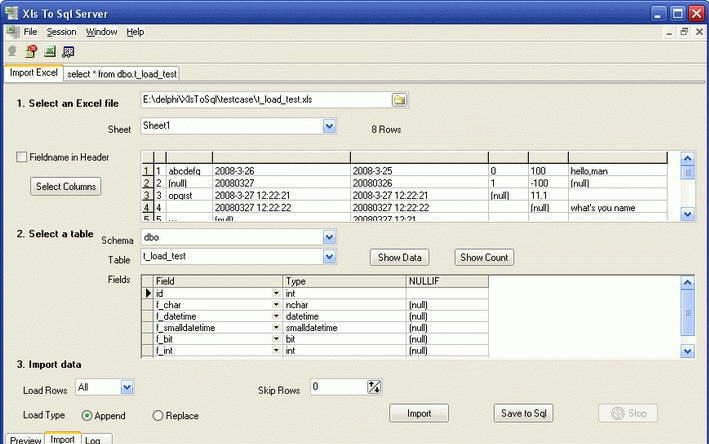Switch to the Import Excel tab
The width and height of the screenshot is (709, 444).
pos(34,73)
